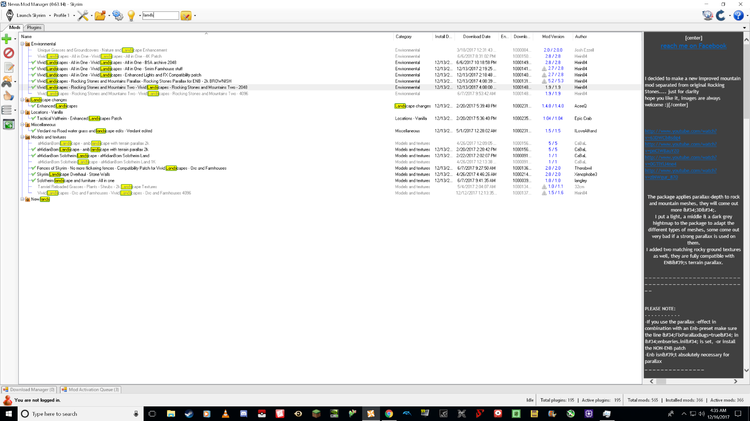The image size is (750, 421).
Task: Click the open folders toolbar icon
Action: click(100, 15)
